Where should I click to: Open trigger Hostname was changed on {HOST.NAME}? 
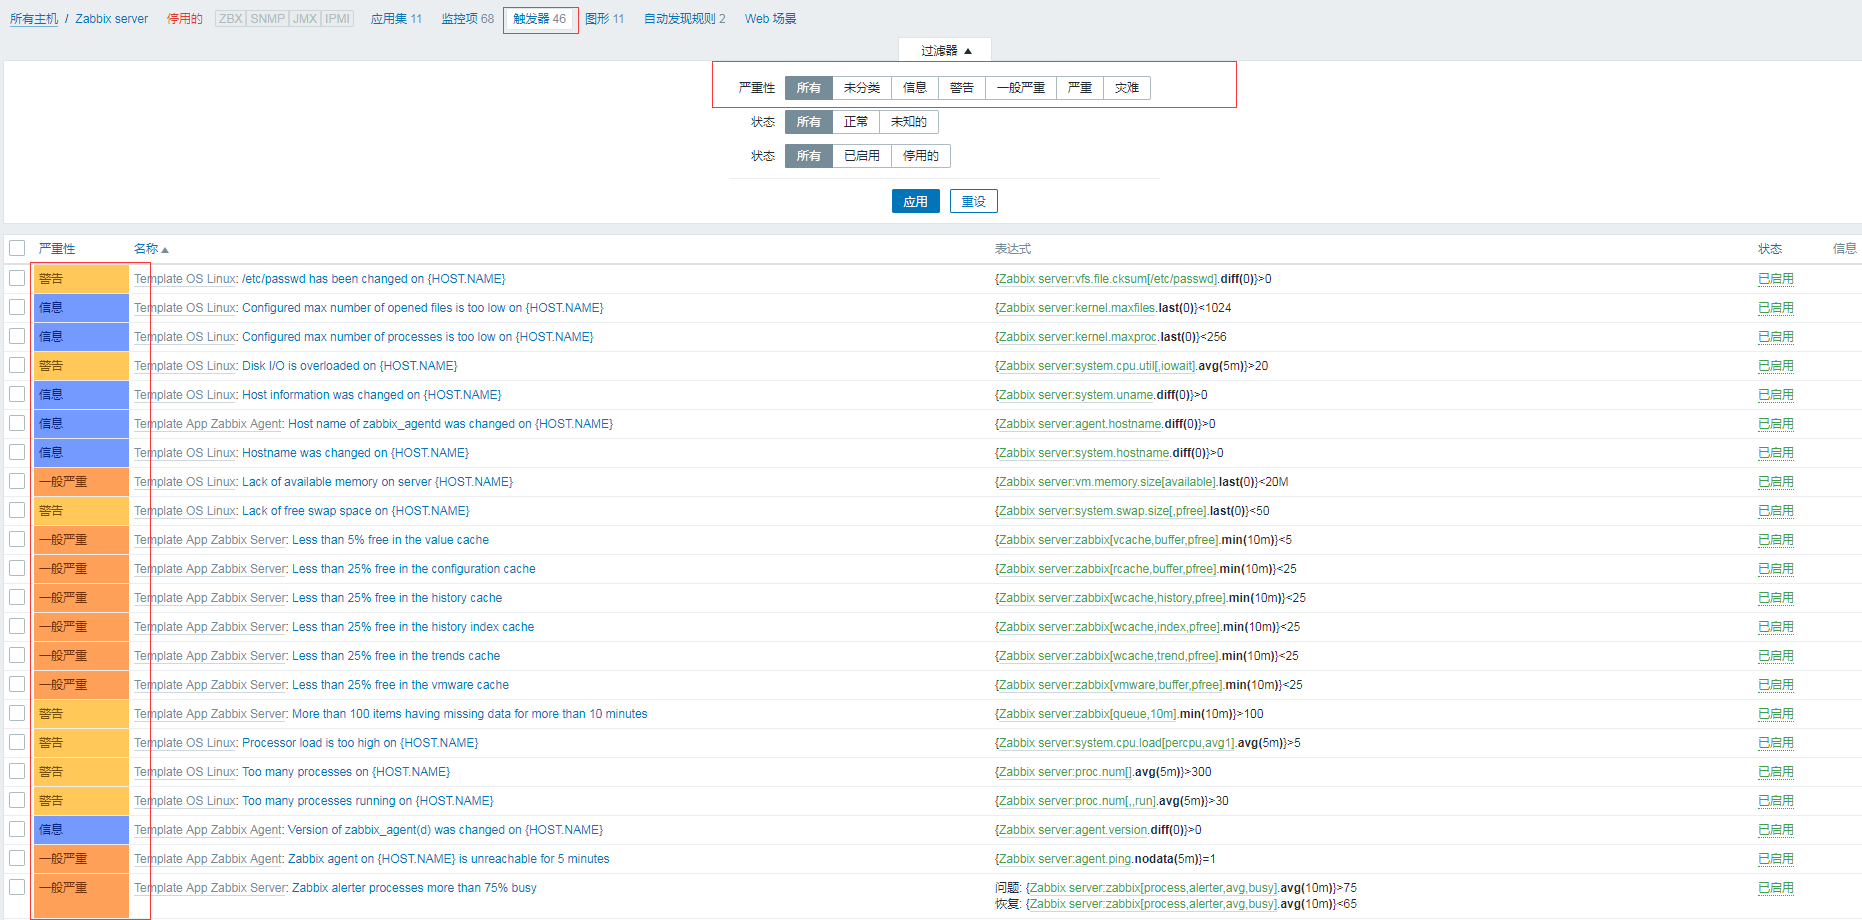[355, 453]
